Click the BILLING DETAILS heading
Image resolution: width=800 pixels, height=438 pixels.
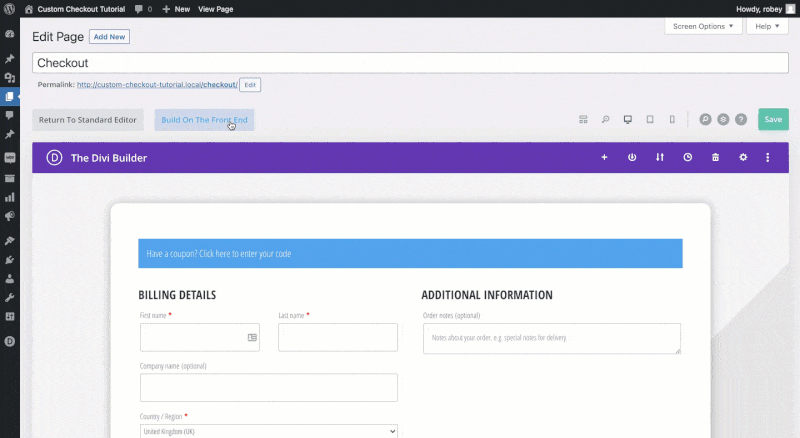(x=177, y=295)
